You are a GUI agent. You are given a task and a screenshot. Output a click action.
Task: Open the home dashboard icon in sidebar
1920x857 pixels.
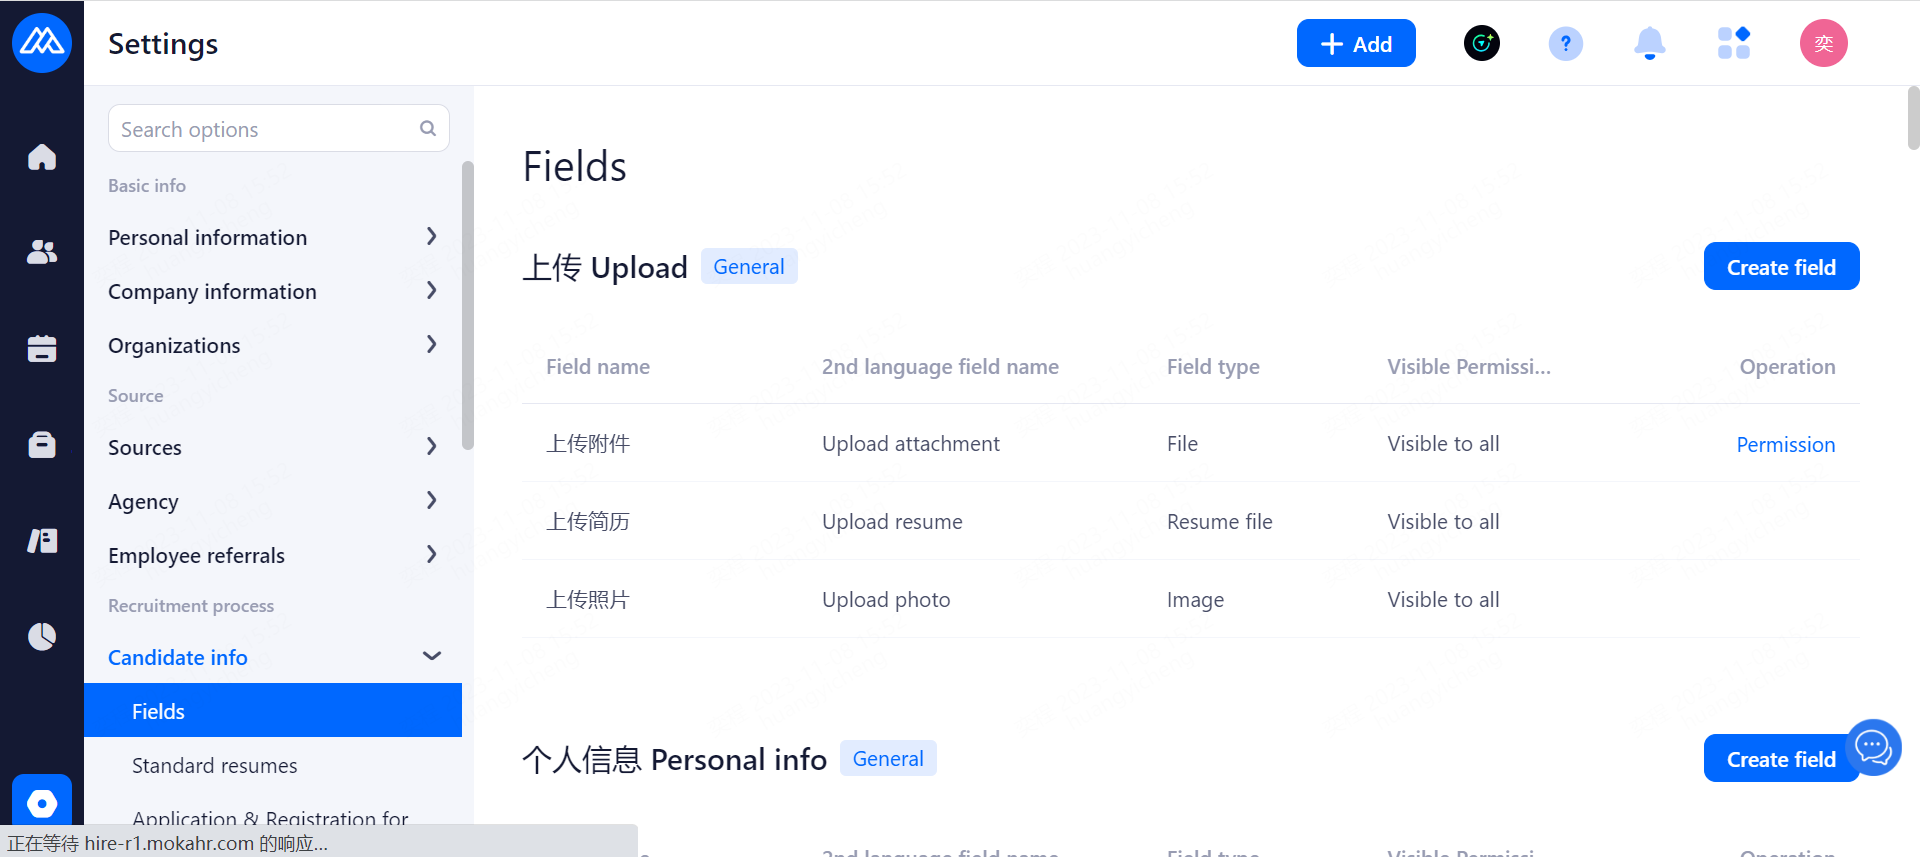(x=42, y=157)
